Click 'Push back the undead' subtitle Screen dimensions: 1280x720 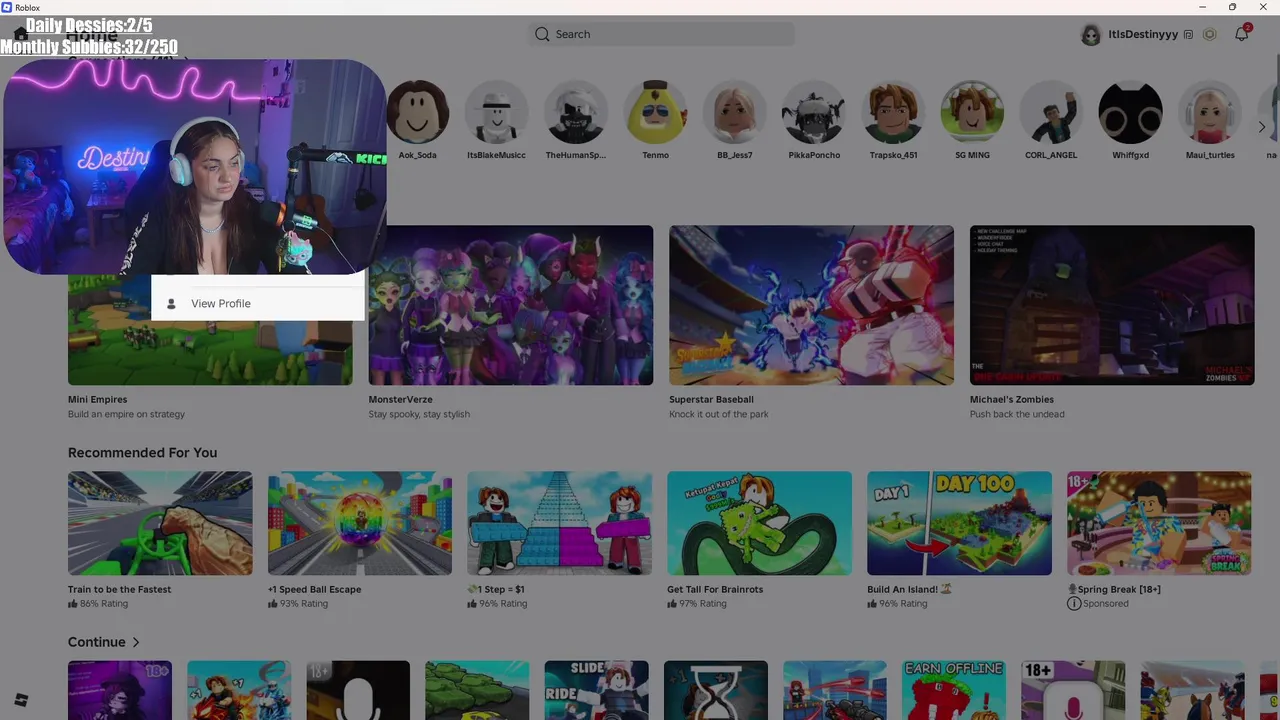(1017, 414)
